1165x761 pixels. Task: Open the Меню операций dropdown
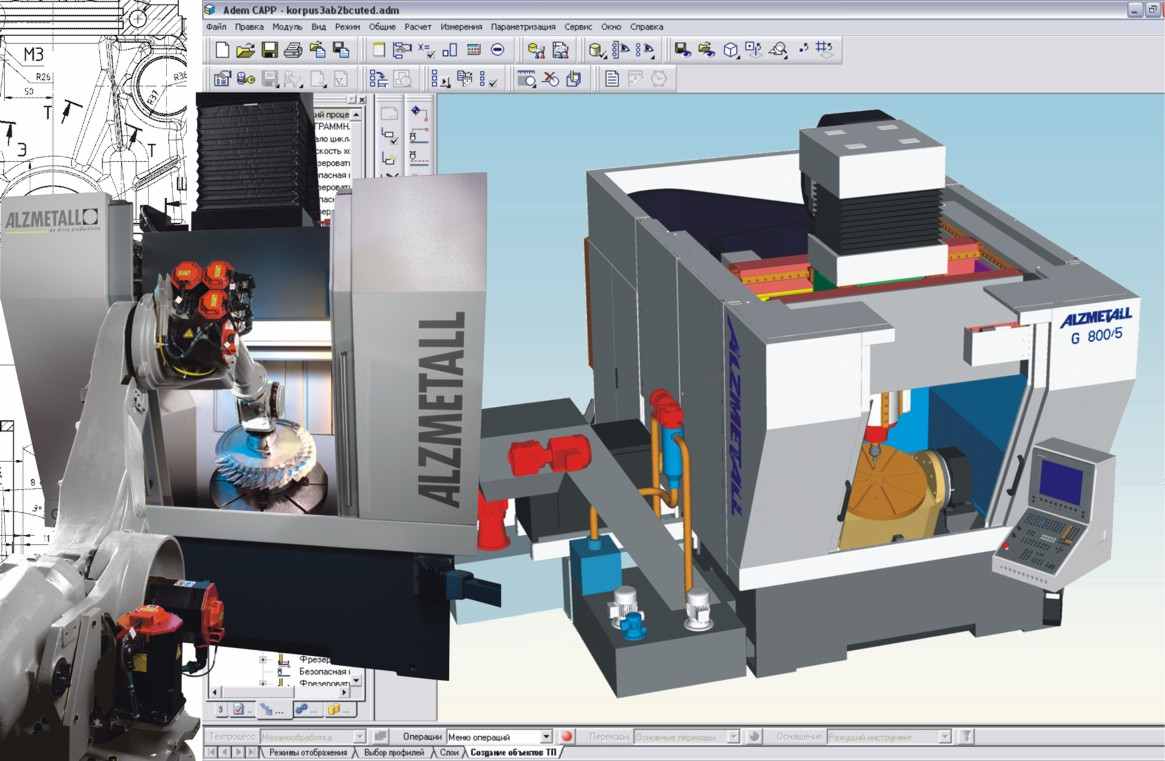pyautogui.click(x=546, y=736)
